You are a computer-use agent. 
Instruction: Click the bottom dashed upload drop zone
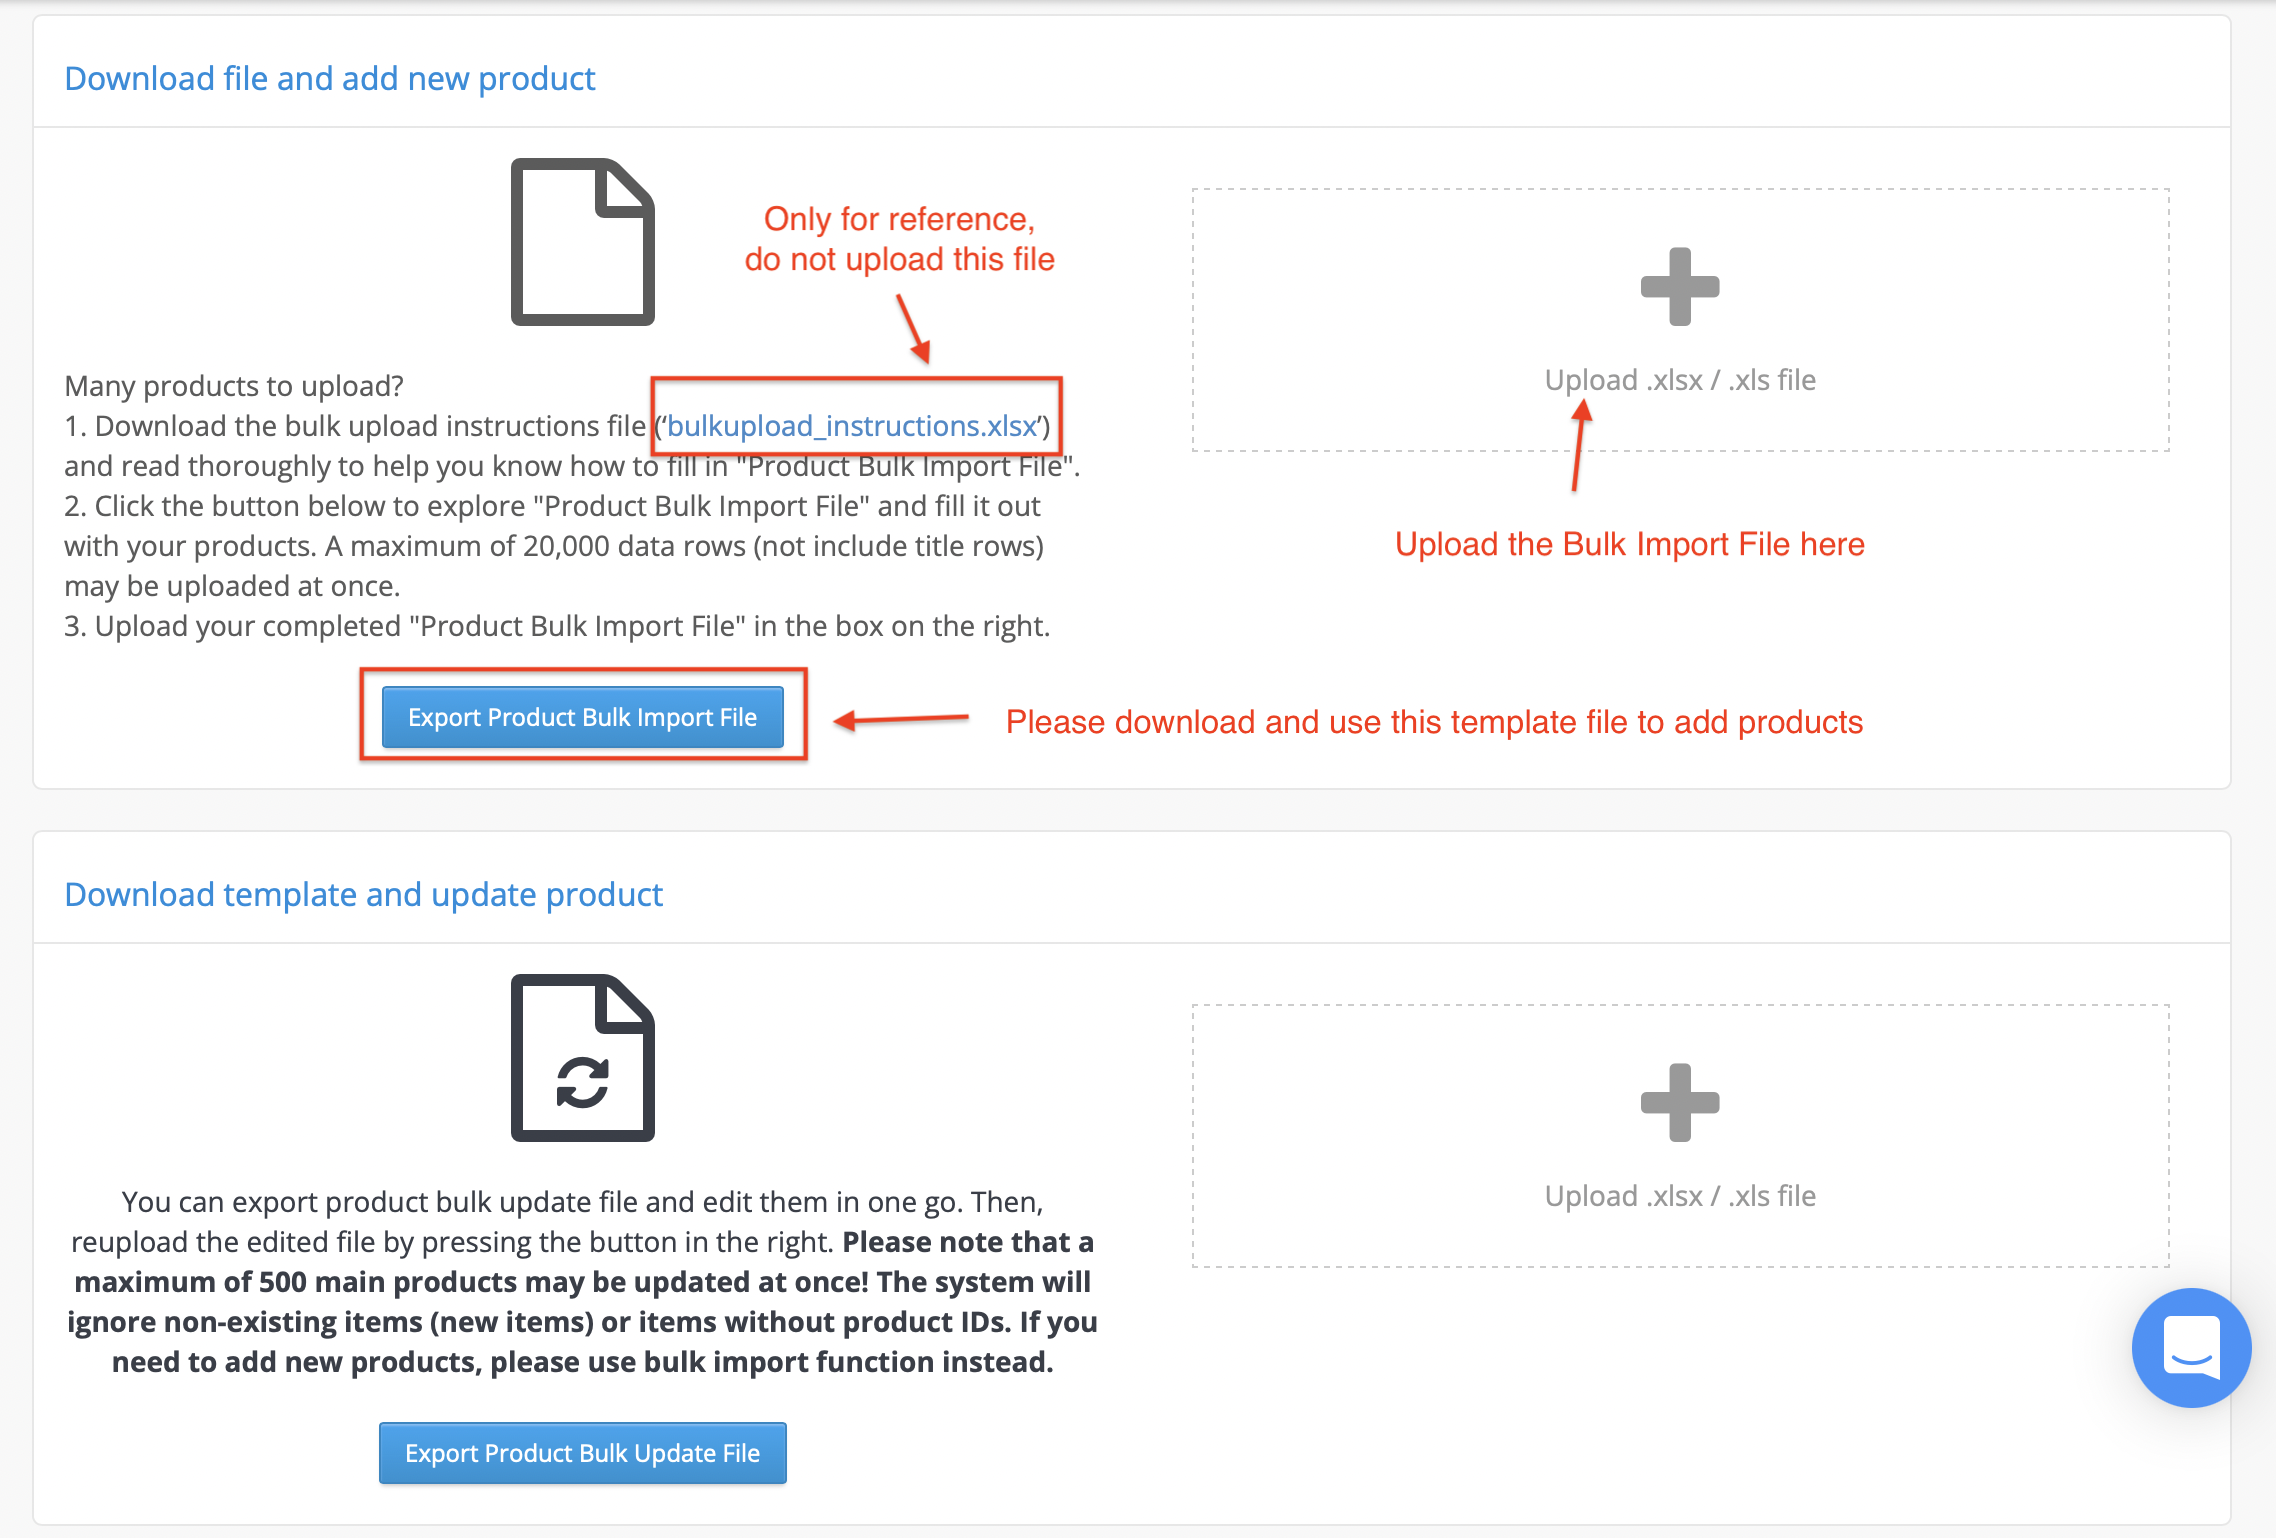pyautogui.click(x=1680, y=1136)
